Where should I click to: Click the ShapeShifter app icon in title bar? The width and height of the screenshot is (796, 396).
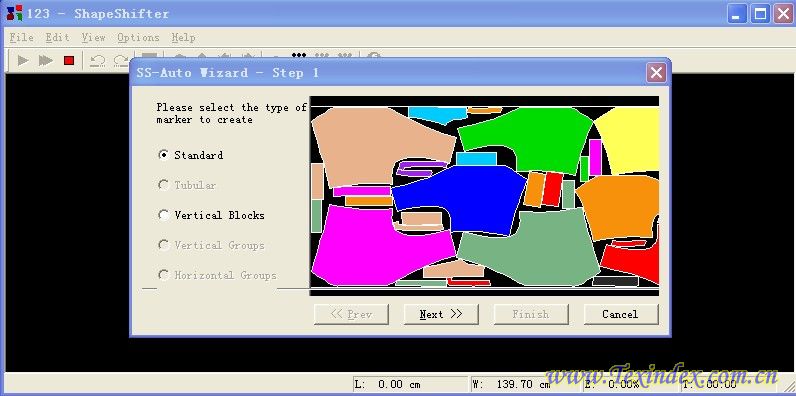pyautogui.click(x=14, y=12)
